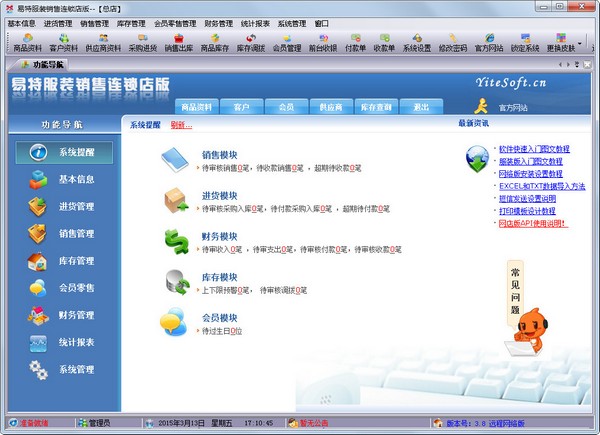Screen dimensions: 600x435
Task: Click 财务模块 heading
Action: 220,236
